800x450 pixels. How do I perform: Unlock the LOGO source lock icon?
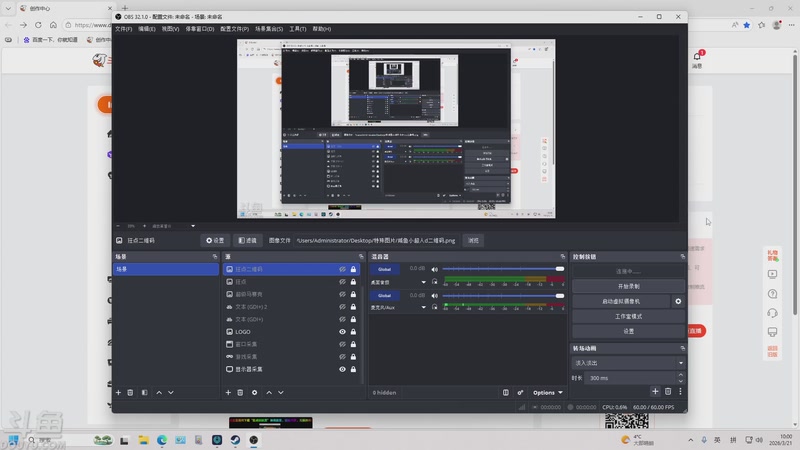click(x=353, y=332)
